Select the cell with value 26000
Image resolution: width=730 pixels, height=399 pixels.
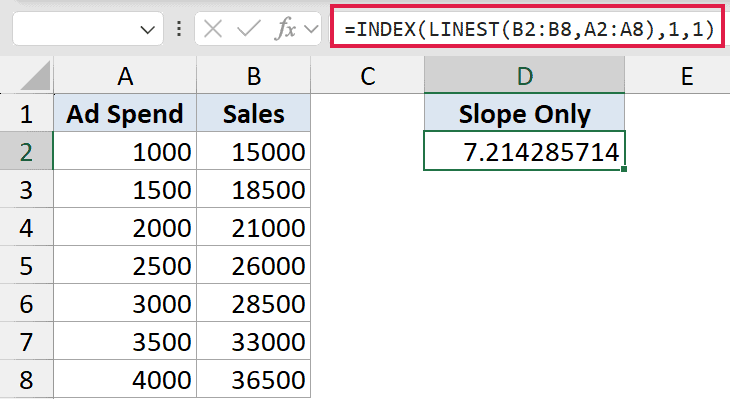pyautogui.click(x=253, y=265)
